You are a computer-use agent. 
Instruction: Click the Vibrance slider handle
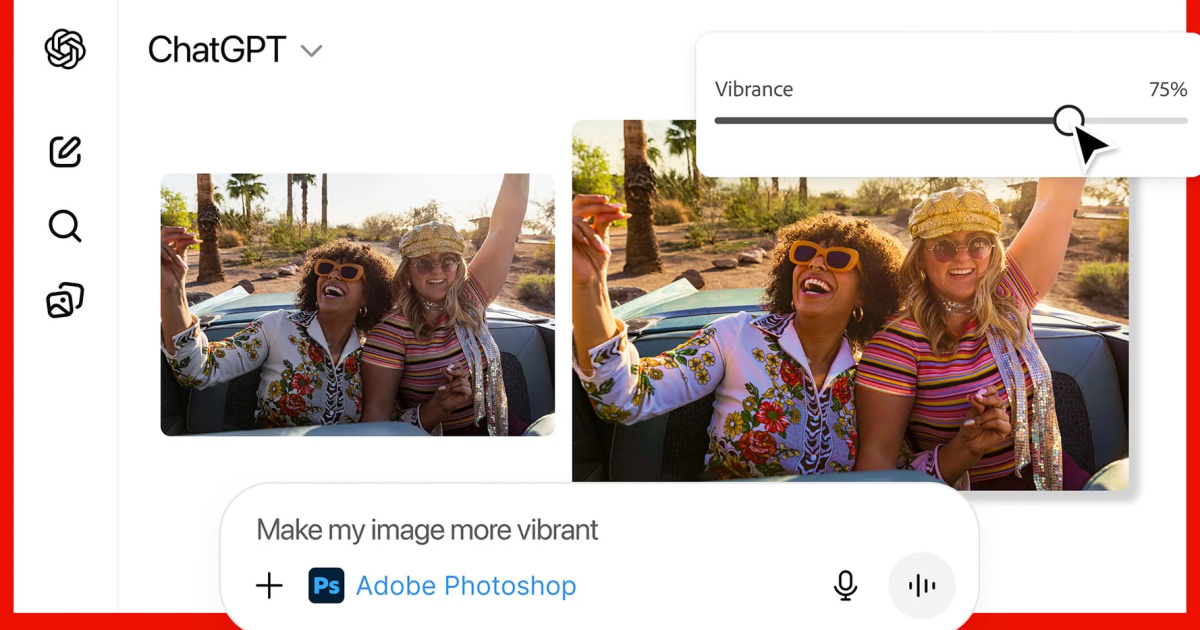[x=1069, y=120]
